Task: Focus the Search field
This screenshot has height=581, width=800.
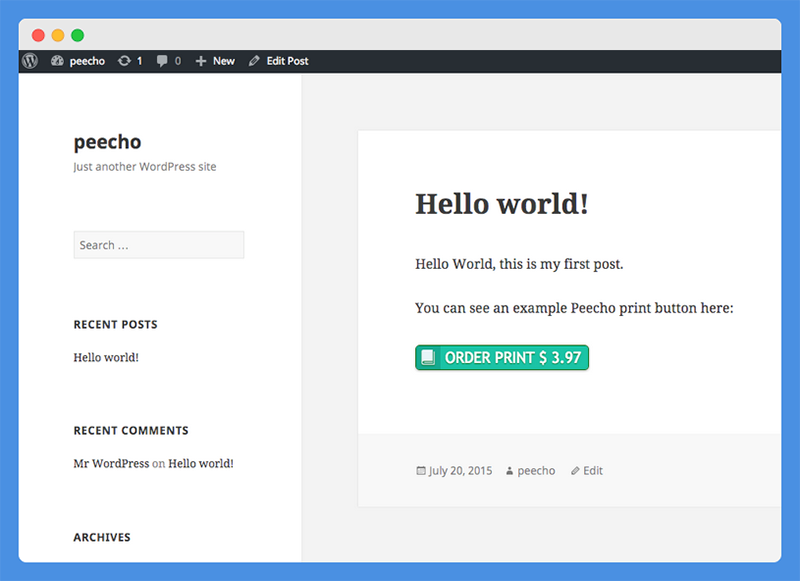Action: (x=159, y=245)
